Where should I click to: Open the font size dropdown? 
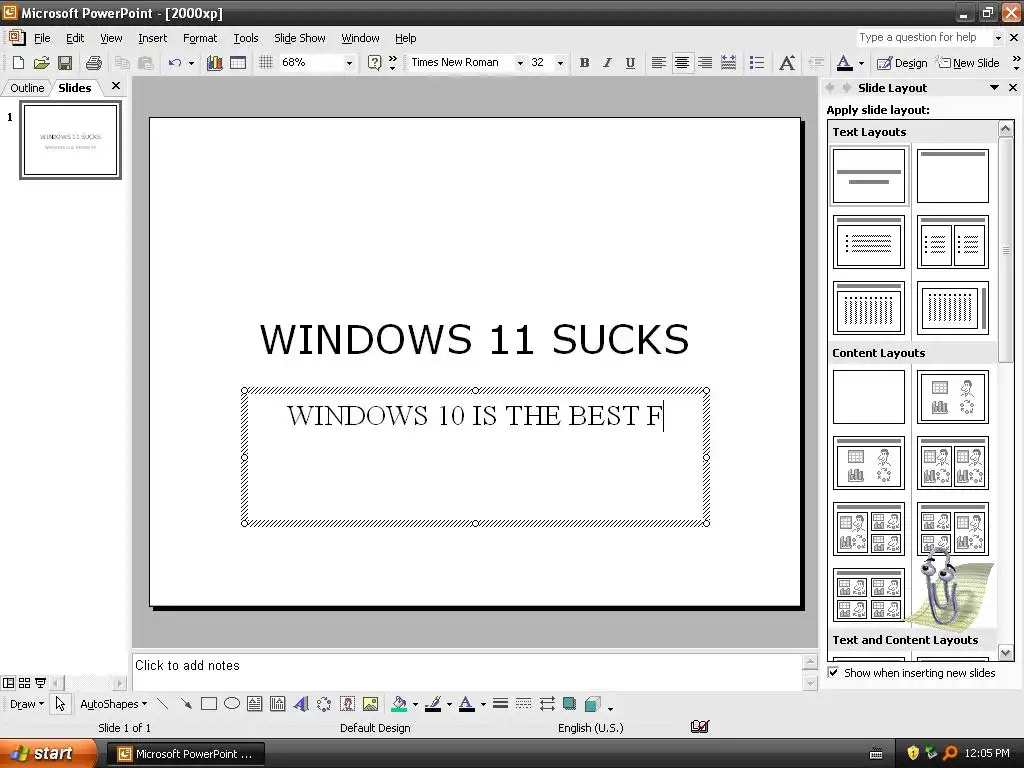[x=560, y=63]
